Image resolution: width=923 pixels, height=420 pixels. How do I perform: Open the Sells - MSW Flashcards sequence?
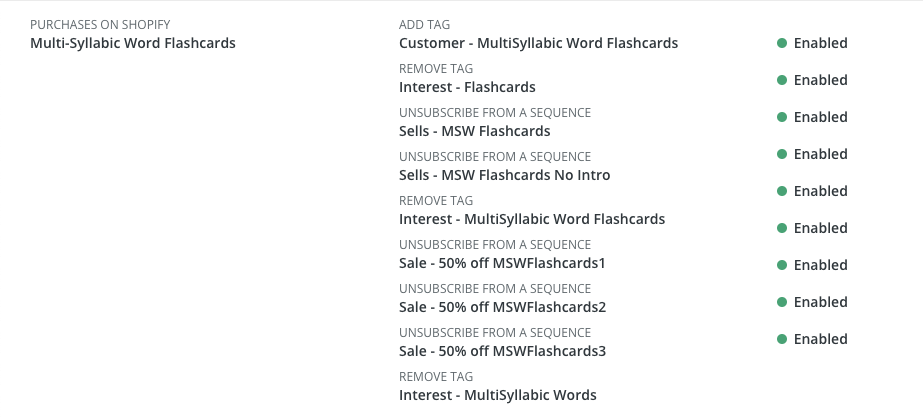(474, 131)
